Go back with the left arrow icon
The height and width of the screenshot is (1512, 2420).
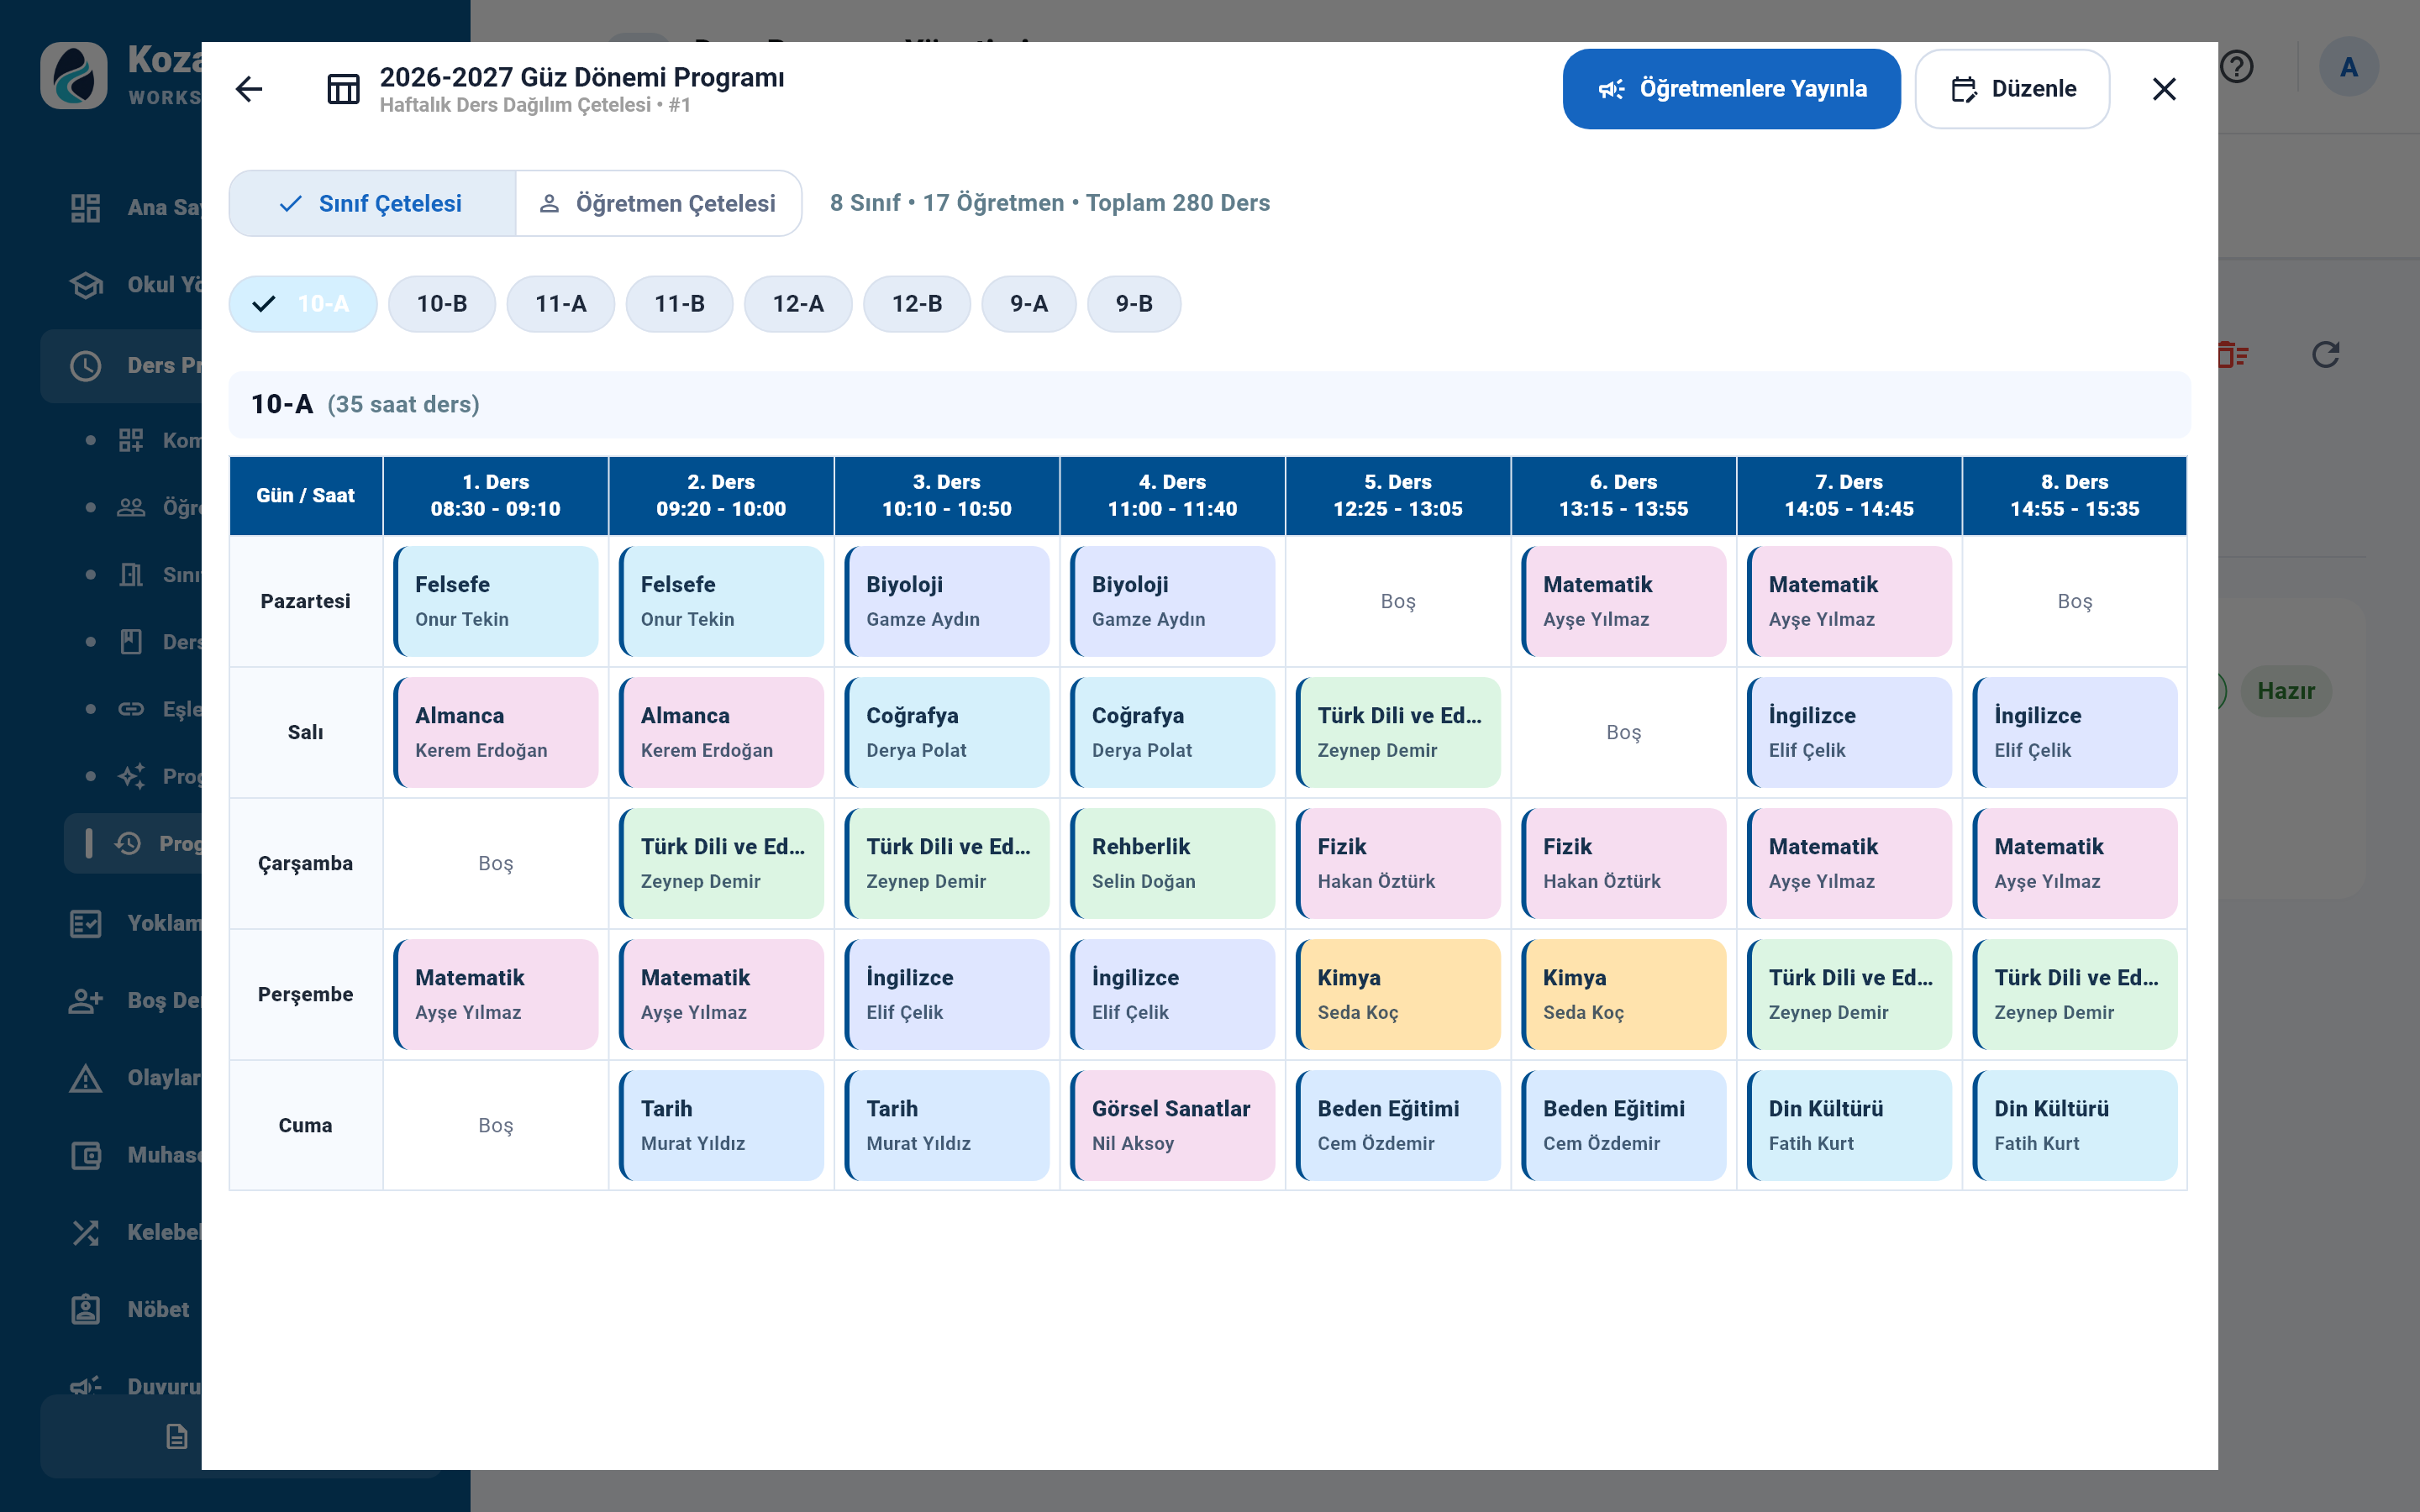tap(249, 89)
